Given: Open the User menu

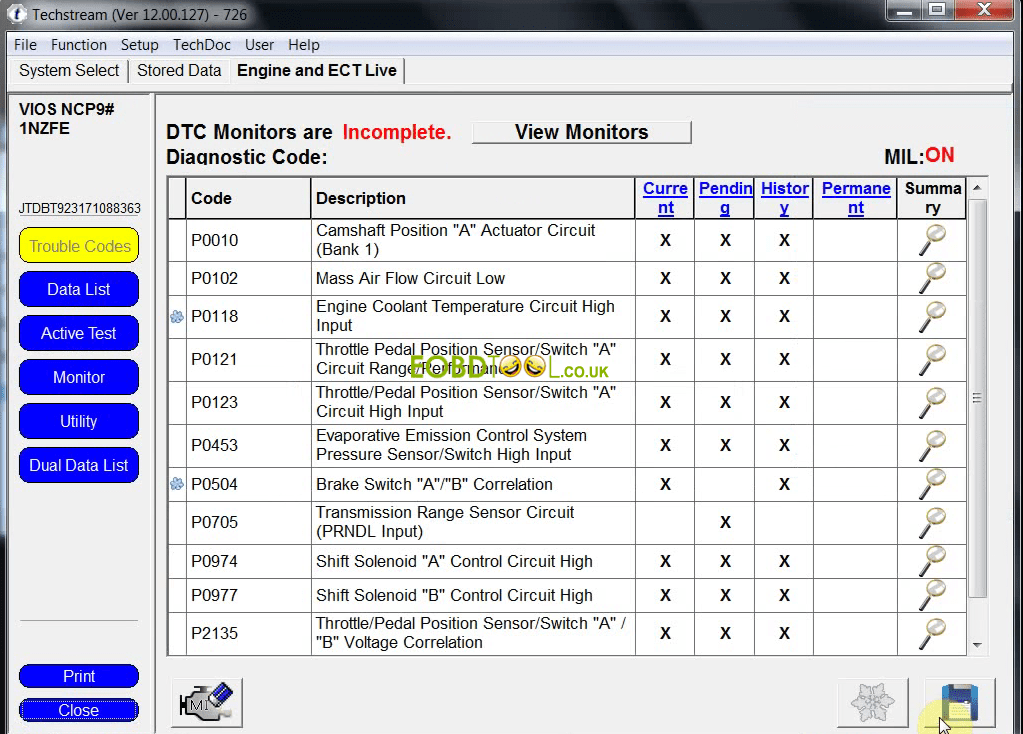Looking at the screenshot, I should 259,45.
